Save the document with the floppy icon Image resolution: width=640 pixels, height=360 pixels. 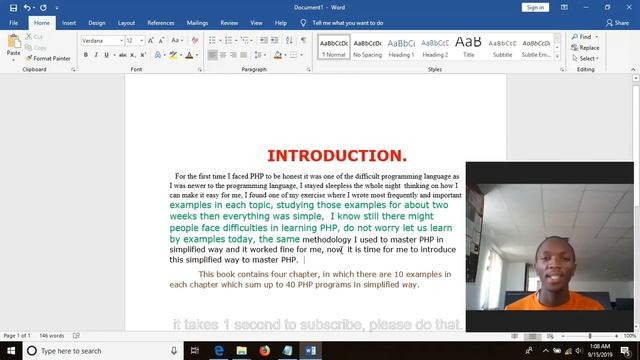(13, 8)
